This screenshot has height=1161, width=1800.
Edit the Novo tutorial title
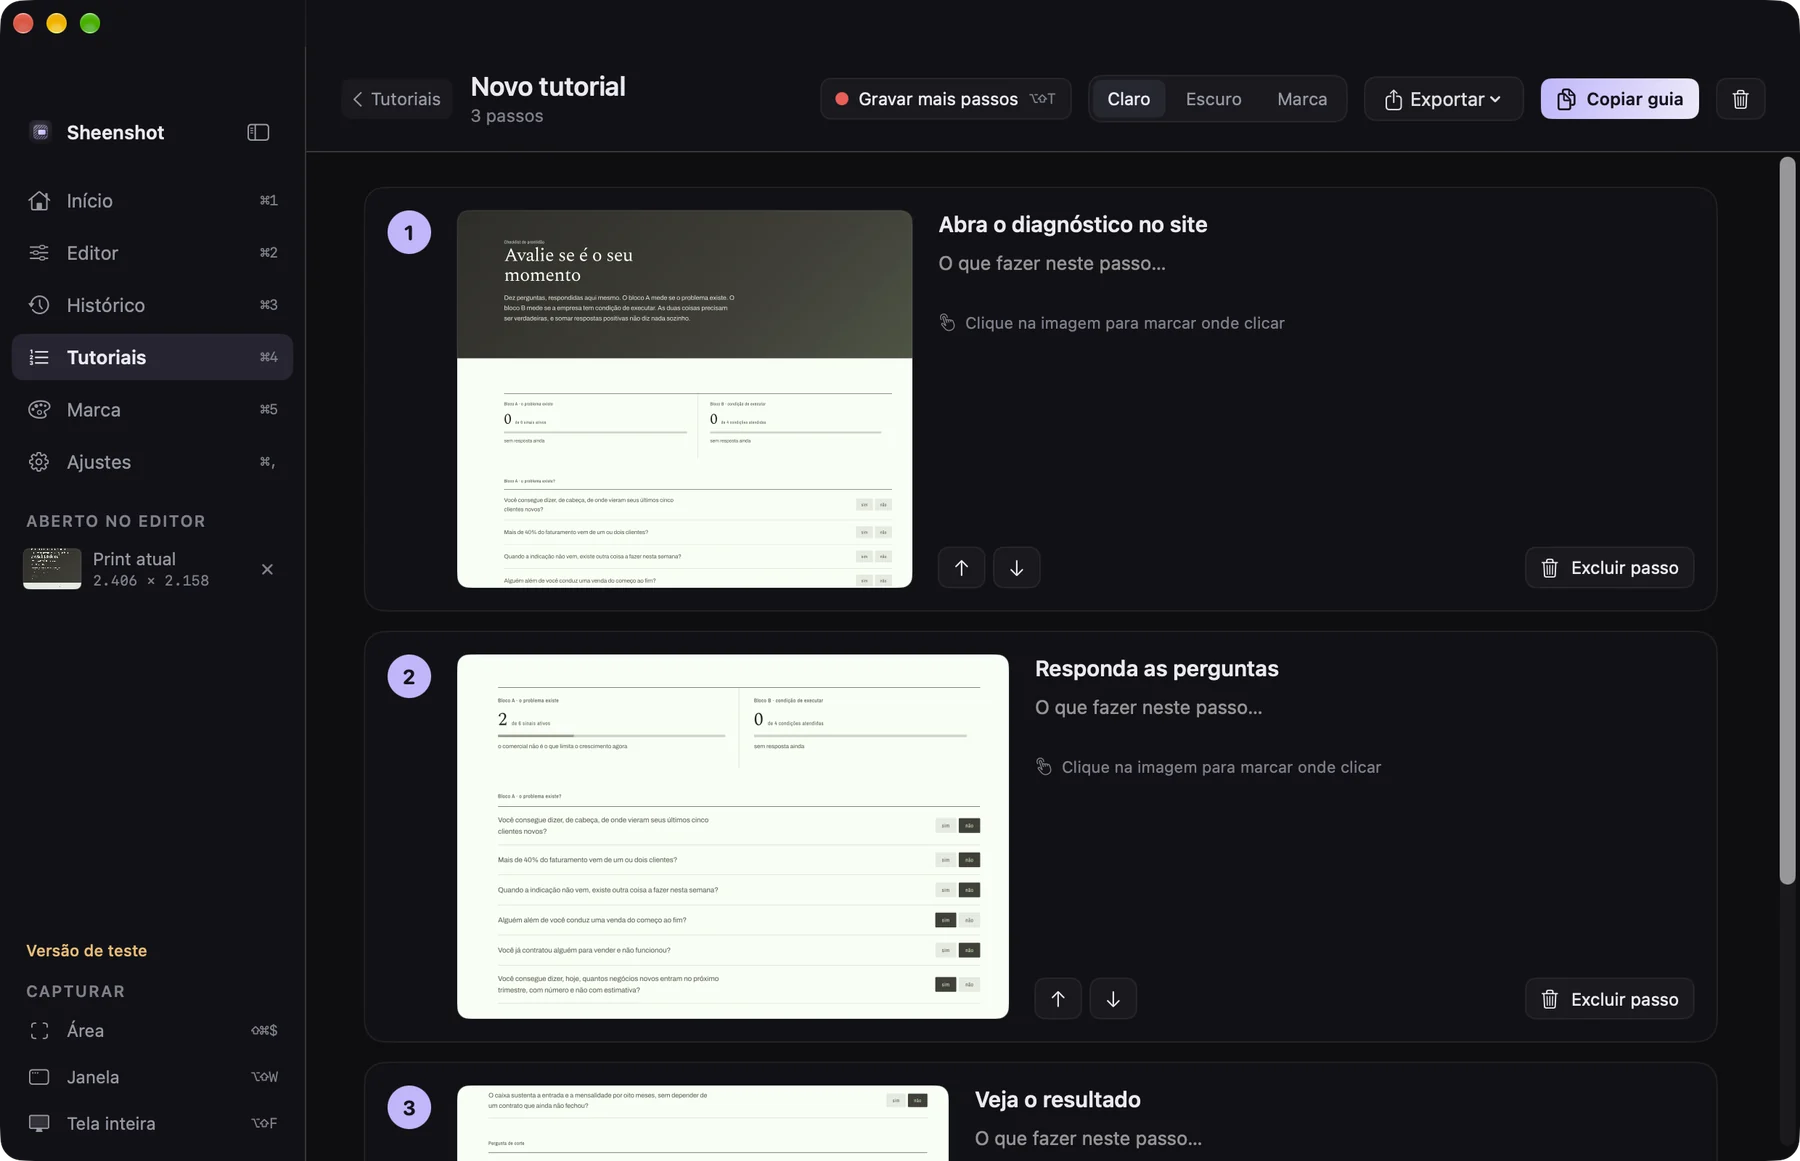coord(548,87)
